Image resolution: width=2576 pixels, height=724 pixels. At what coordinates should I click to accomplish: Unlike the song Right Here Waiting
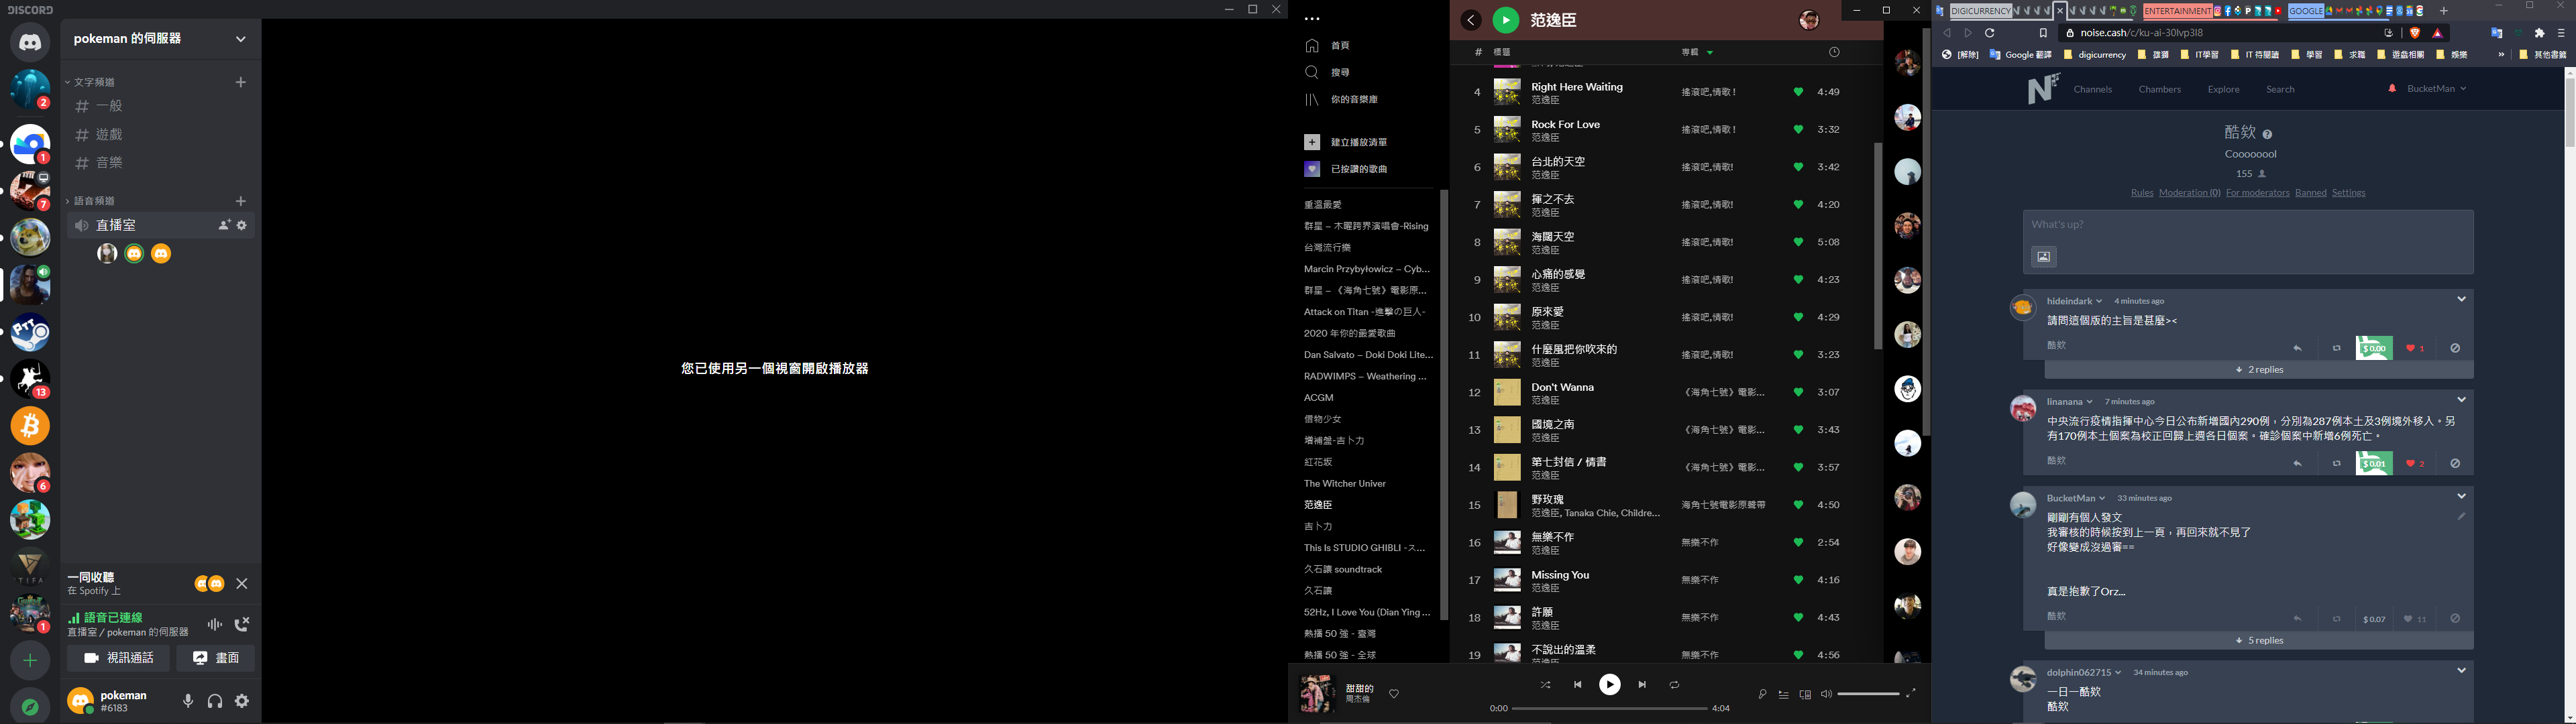tap(1798, 92)
